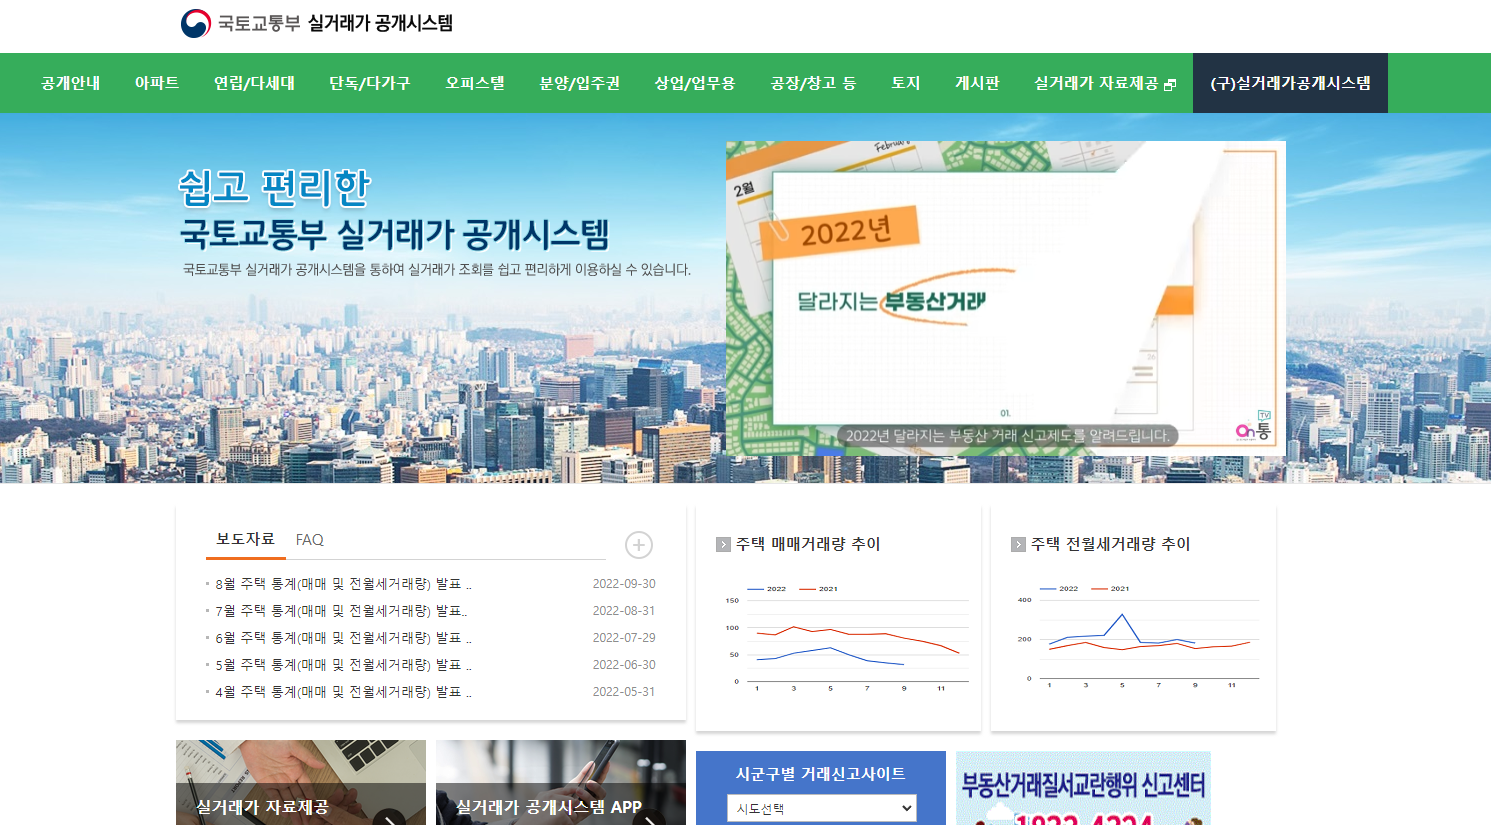This screenshot has height=825, width=1491.
Task: Toggle the 2021 series in the 매매거래량 chart
Action: (x=822, y=588)
